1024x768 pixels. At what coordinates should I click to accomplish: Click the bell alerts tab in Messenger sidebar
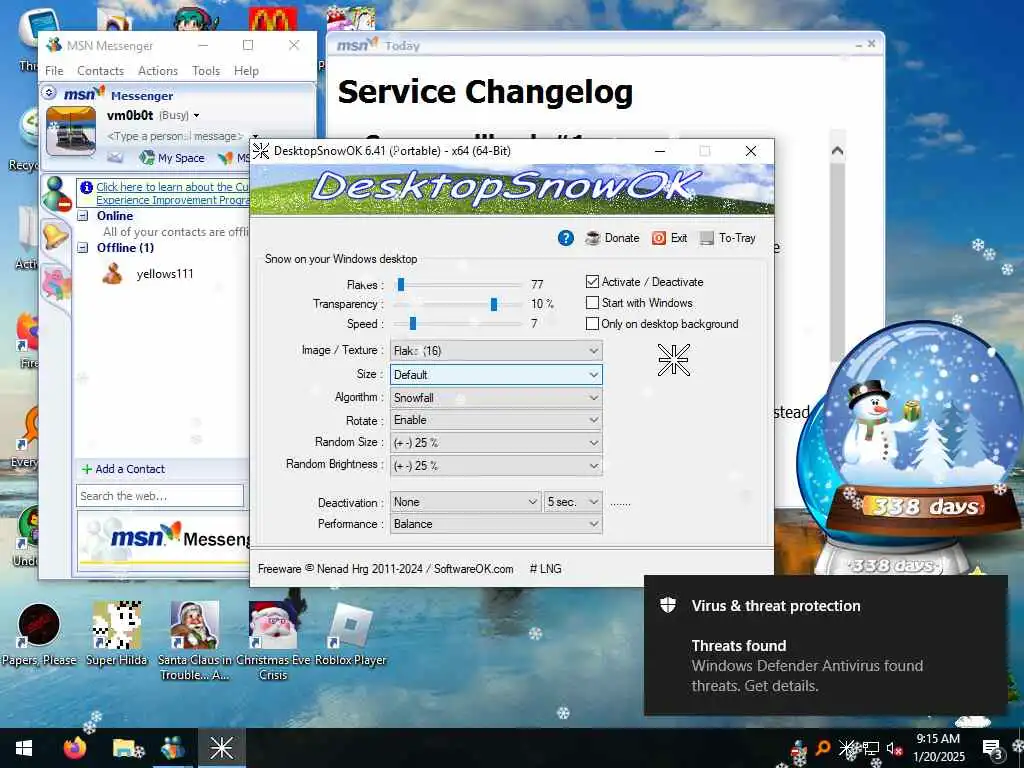click(56, 236)
